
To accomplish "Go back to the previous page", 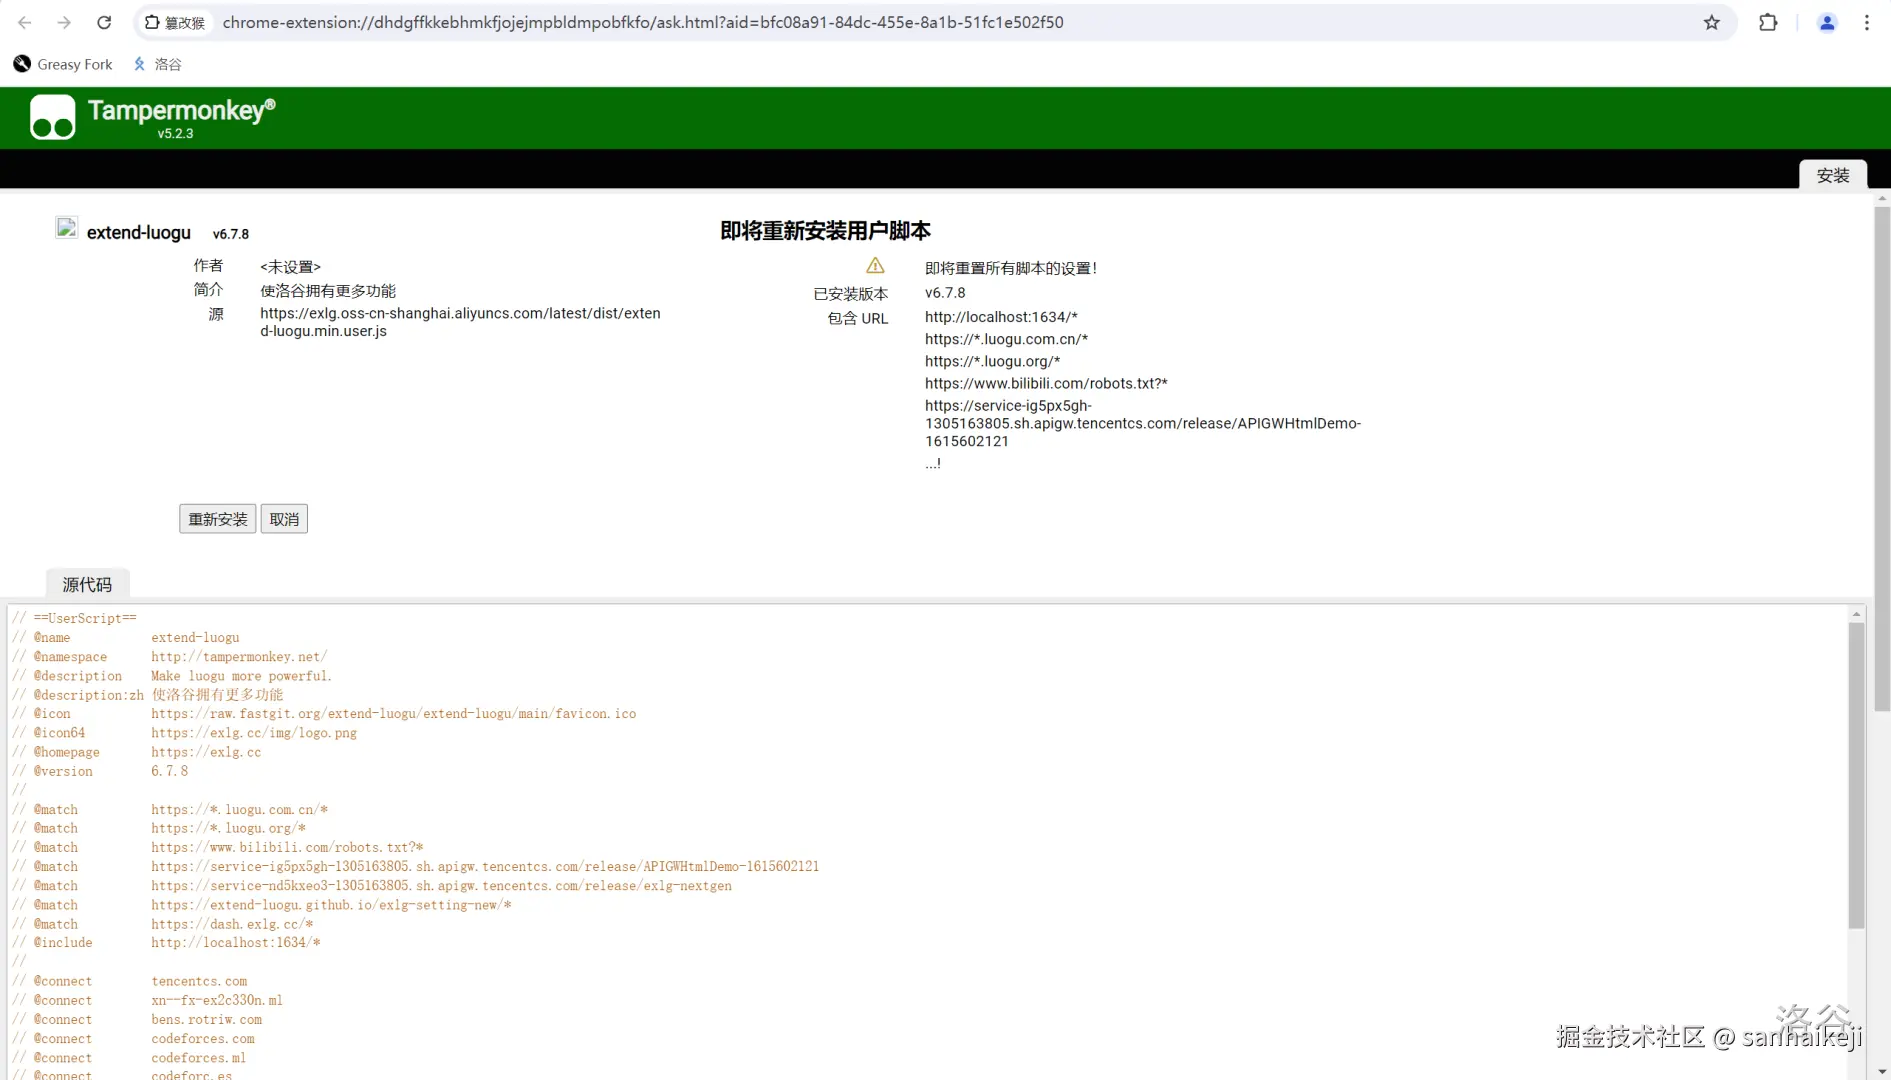I will pos(25,22).
